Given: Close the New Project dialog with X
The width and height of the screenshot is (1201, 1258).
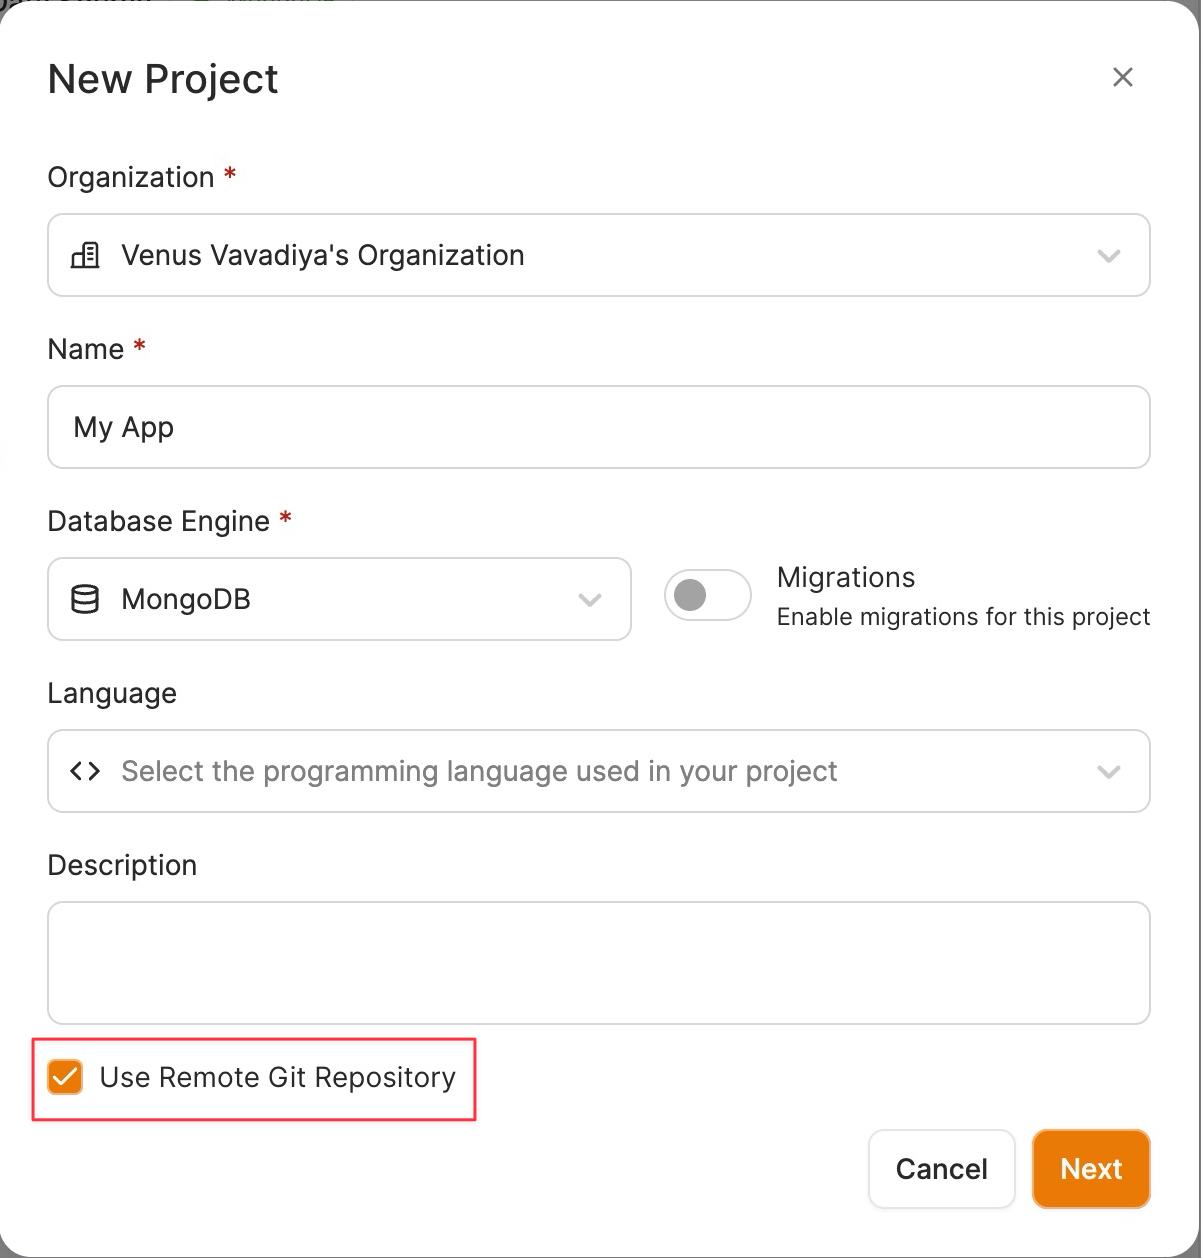Looking at the screenshot, I should pyautogui.click(x=1122, y=77).
